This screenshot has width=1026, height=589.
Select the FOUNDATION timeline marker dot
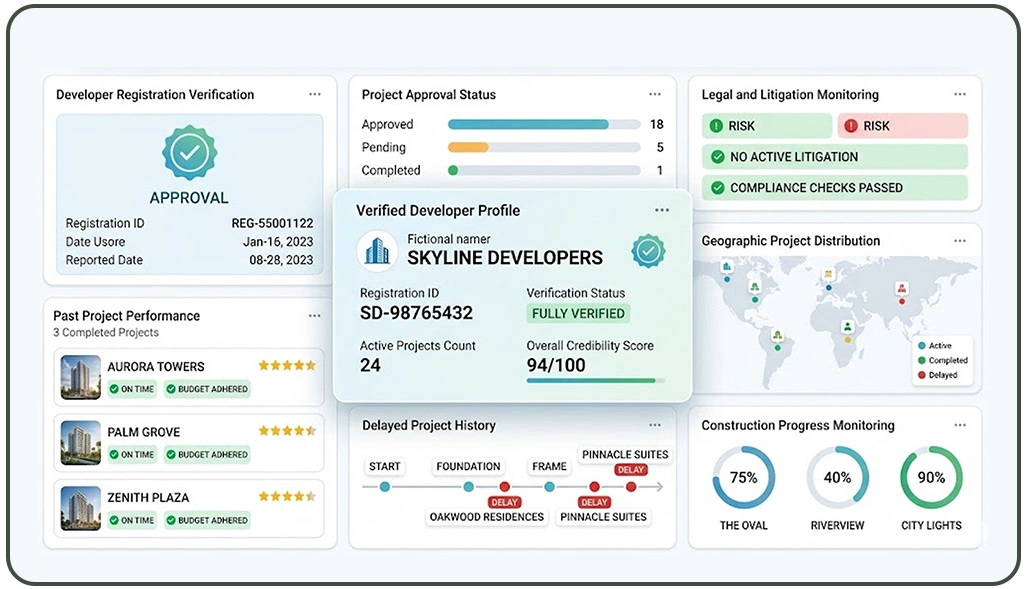pyautogui.click(x=469, y=487)
